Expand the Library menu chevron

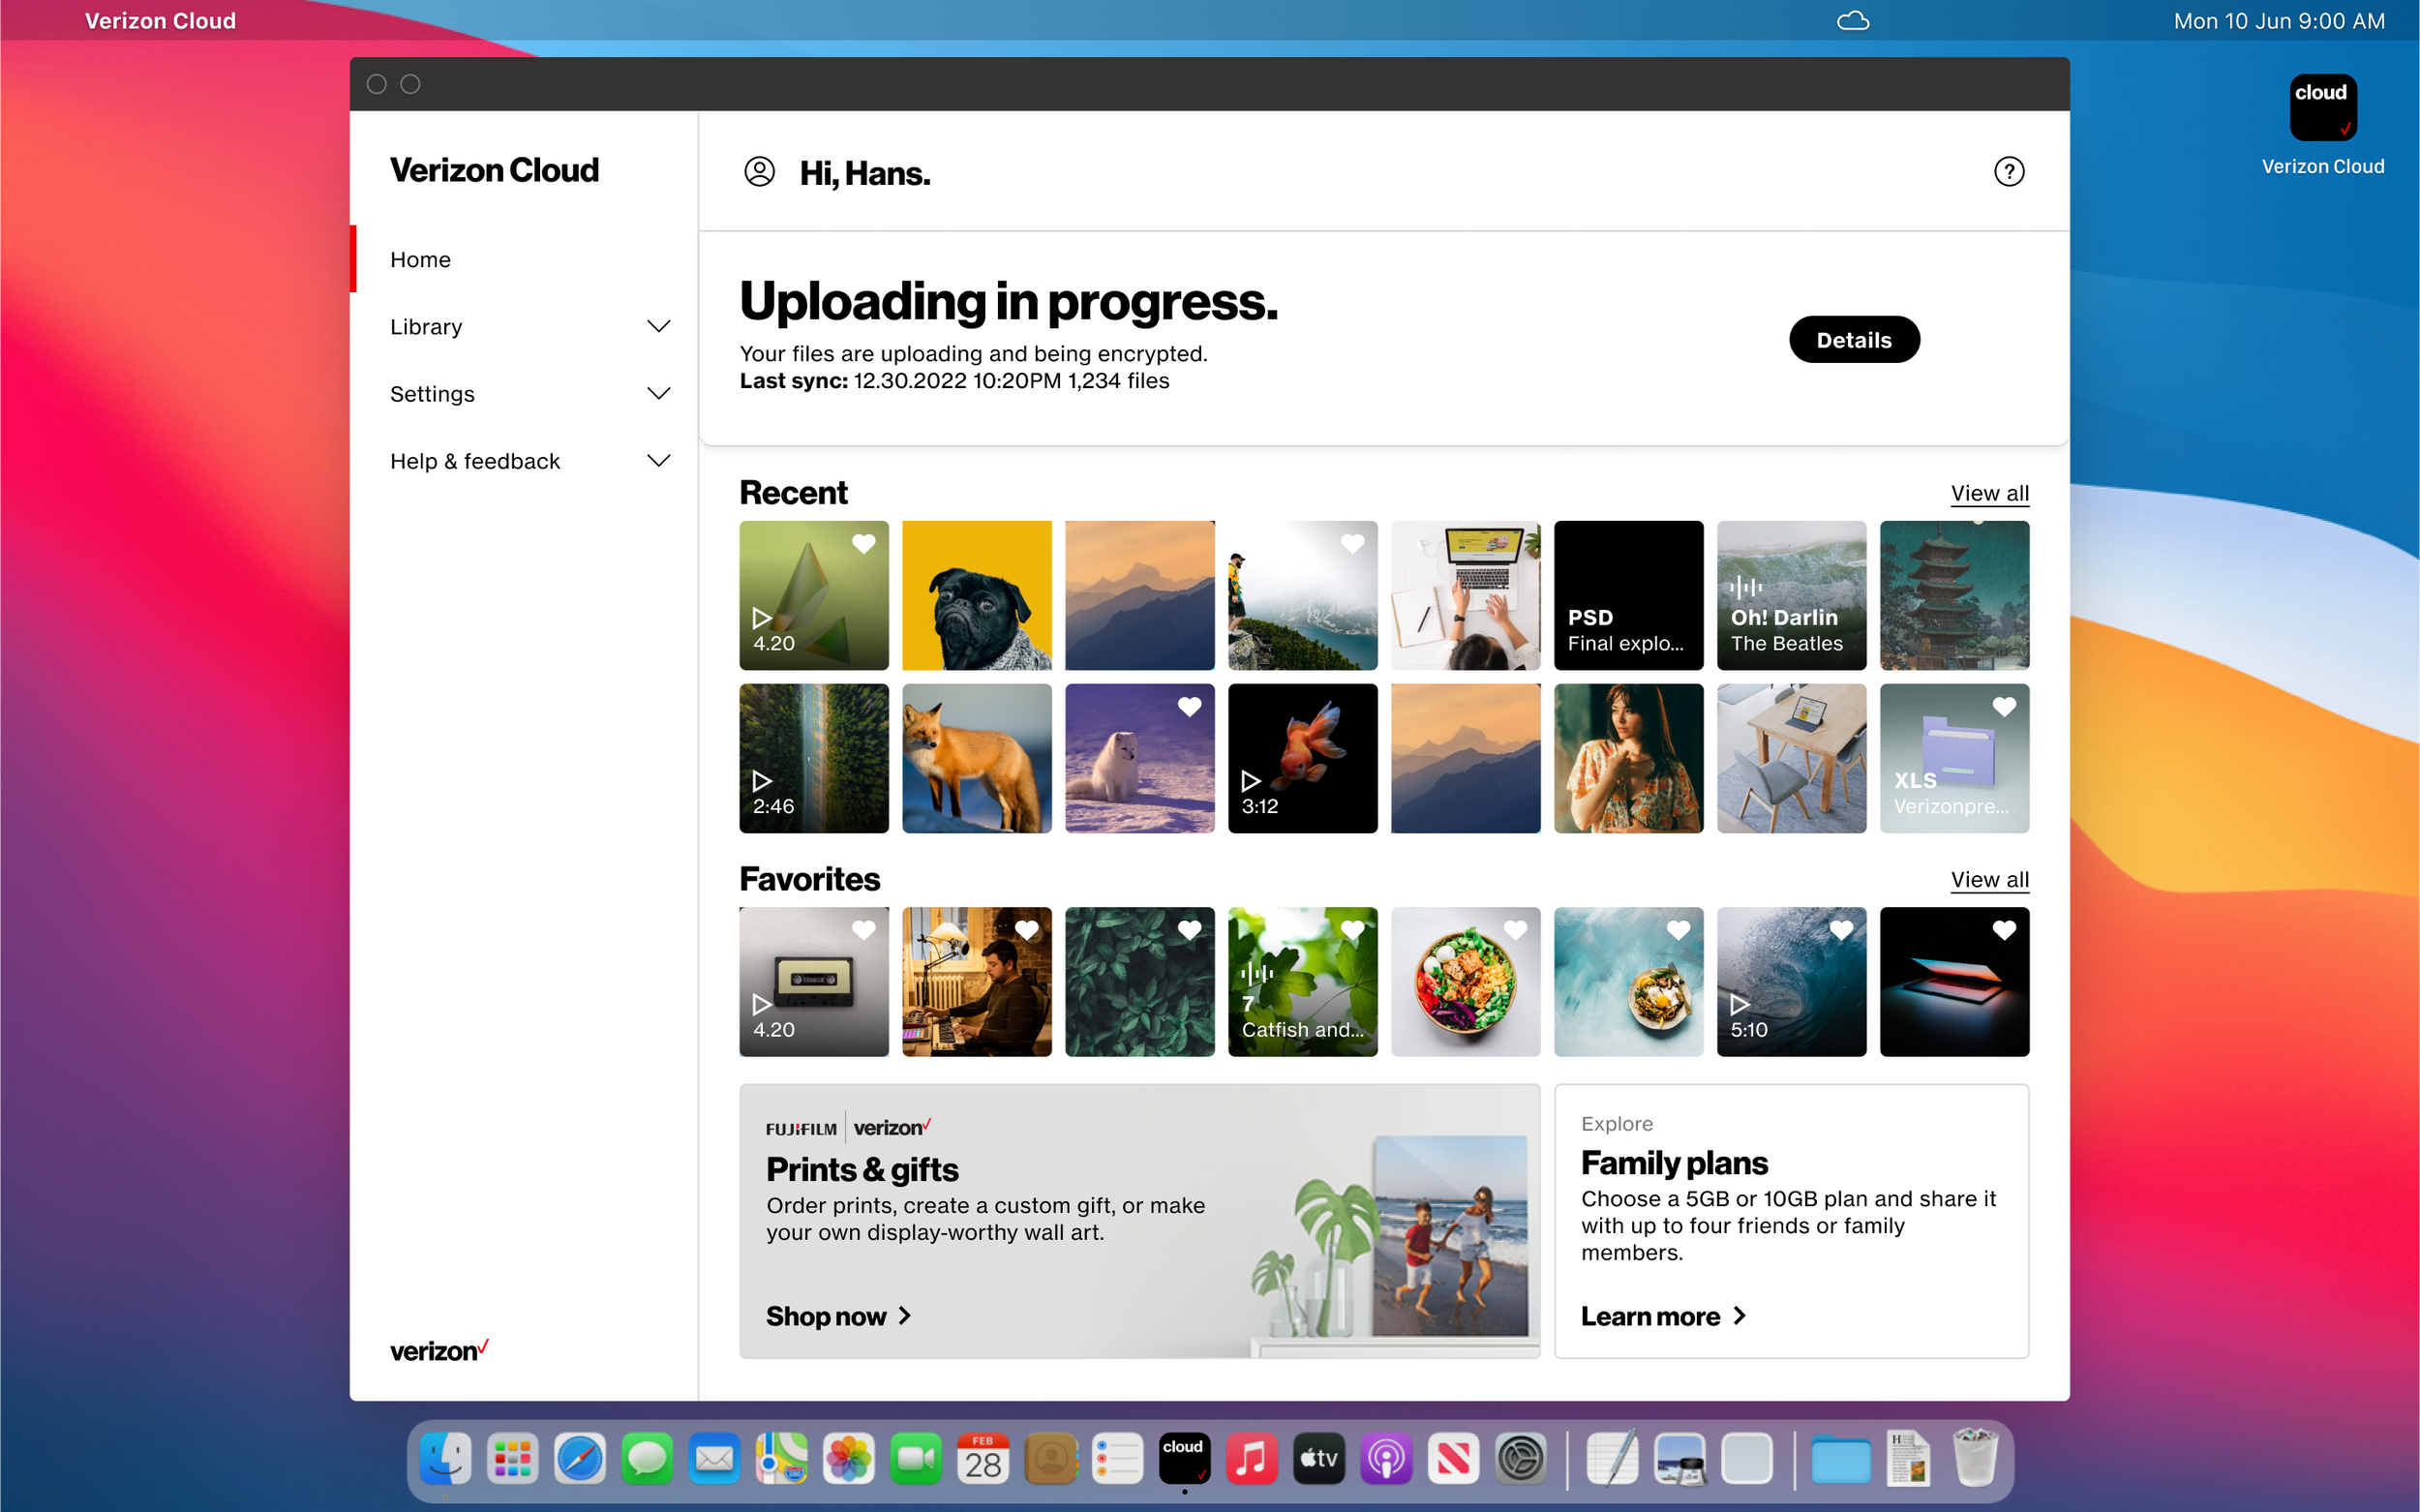click(x=658, y=327)
